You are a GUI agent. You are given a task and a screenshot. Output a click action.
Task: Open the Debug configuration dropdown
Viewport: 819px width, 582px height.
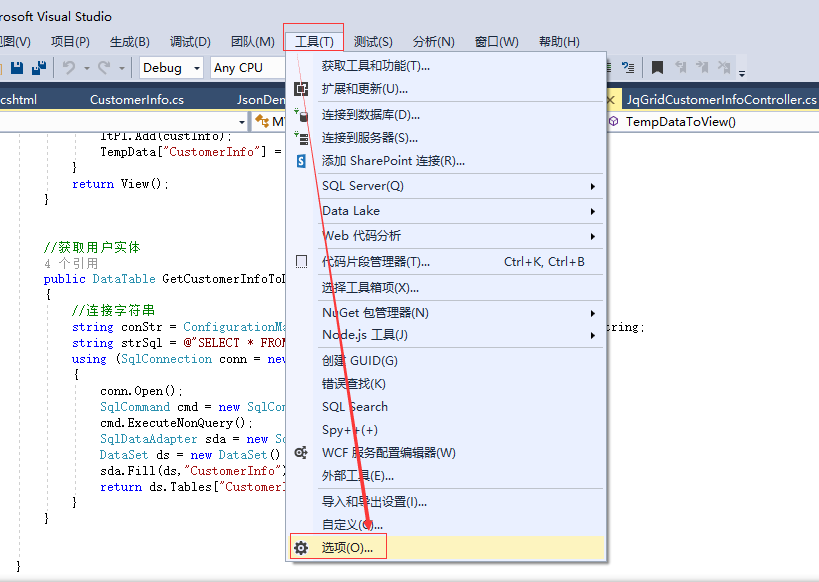(x=171, y=68)
